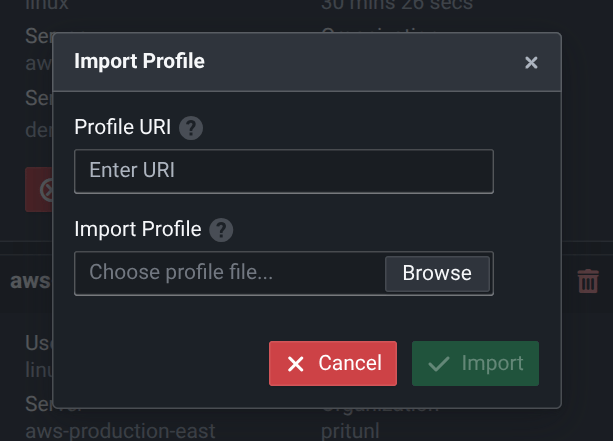Click the aws profile header behind dialog
The width and height of the screenshot is (613, 441).
pos(30,282)
